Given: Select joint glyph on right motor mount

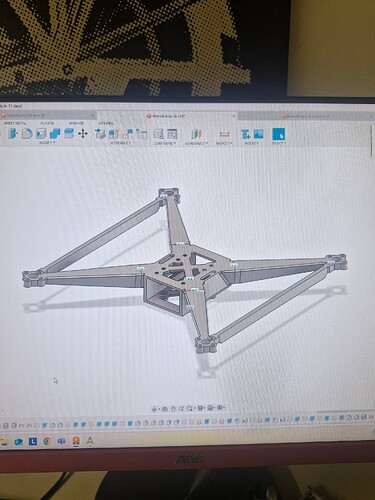Looking at the screenshot, I should click(331, 263).
